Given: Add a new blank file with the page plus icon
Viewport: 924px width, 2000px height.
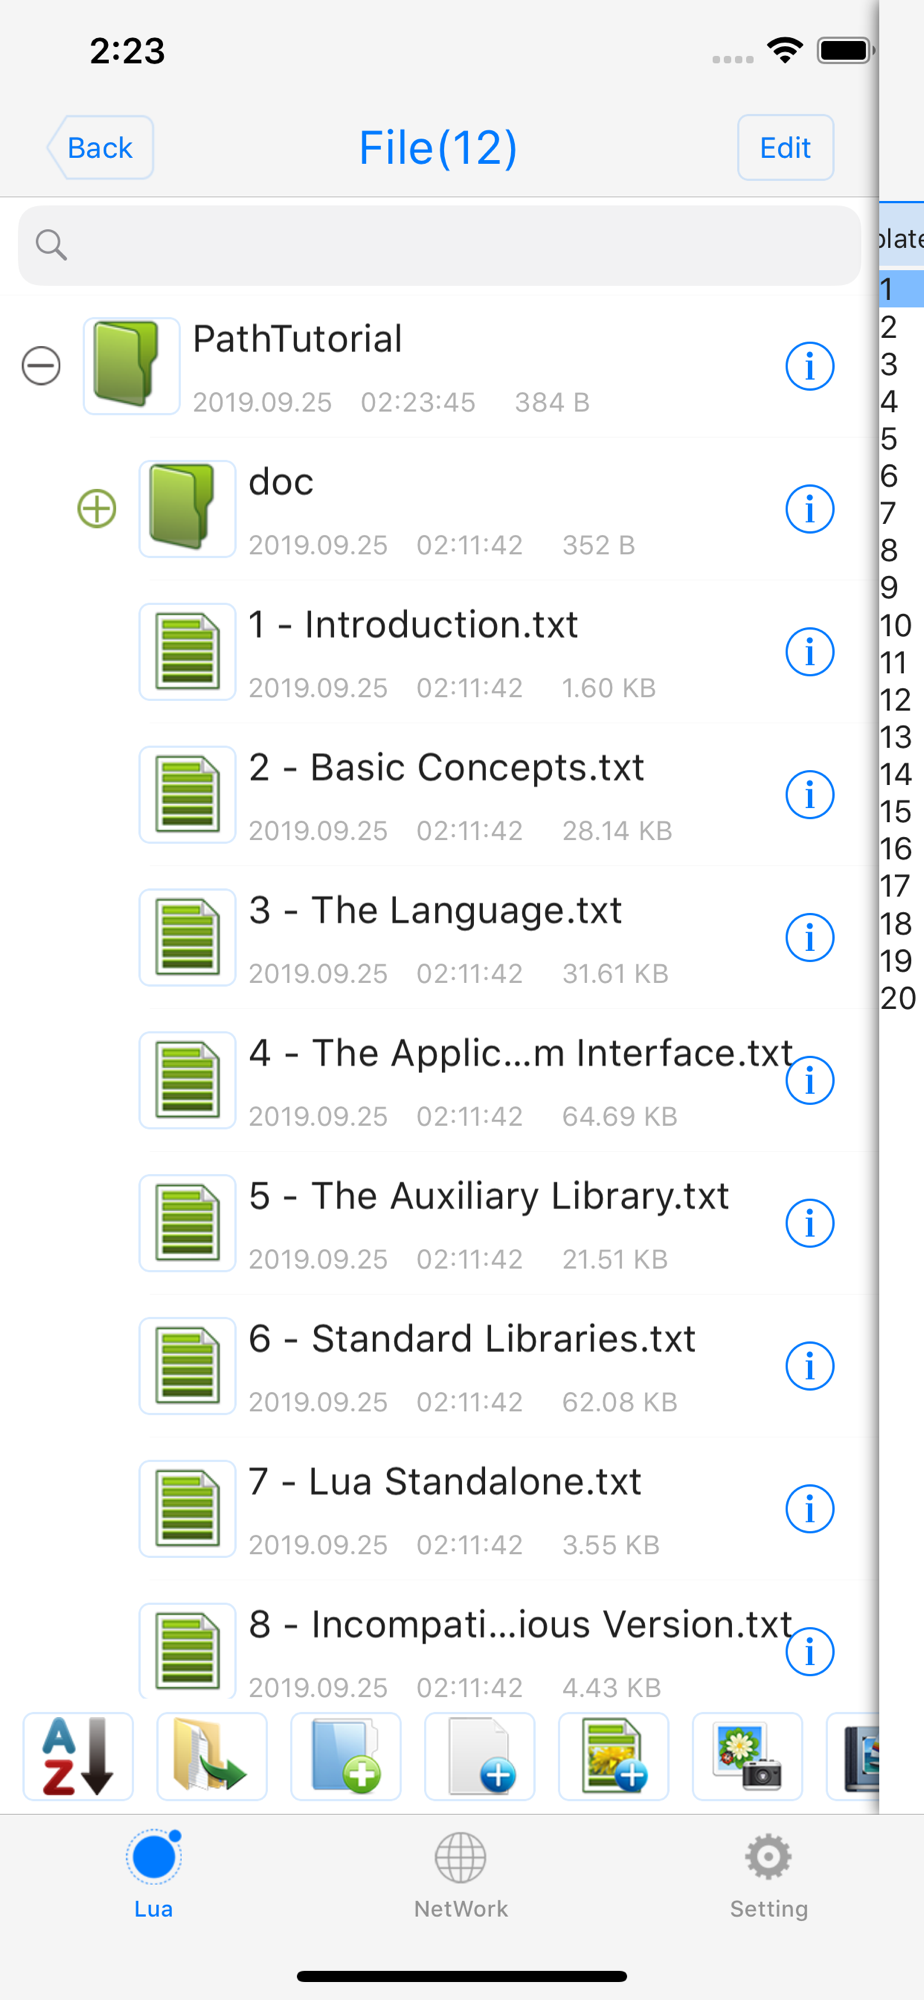Looking at the screenshot, I should coord(480,1756).
